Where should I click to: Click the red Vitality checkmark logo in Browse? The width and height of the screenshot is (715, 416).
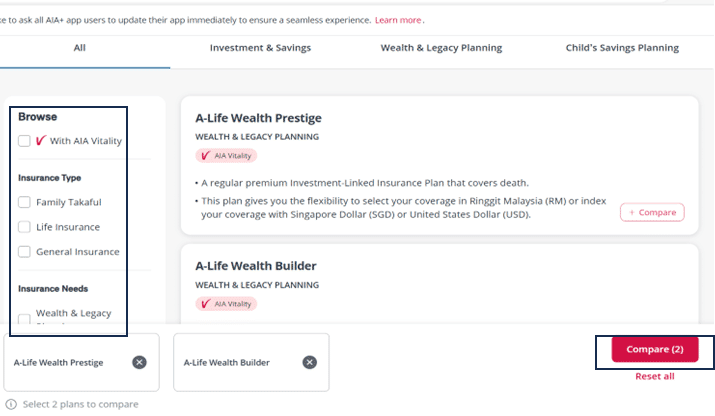41,140
